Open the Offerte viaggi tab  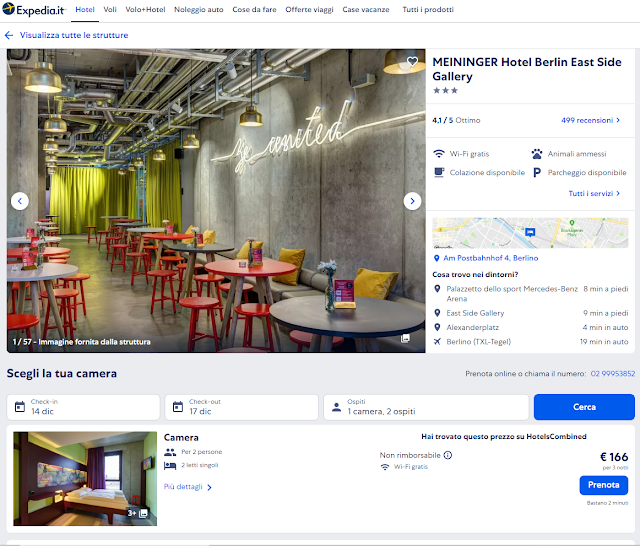pos(309,9)
